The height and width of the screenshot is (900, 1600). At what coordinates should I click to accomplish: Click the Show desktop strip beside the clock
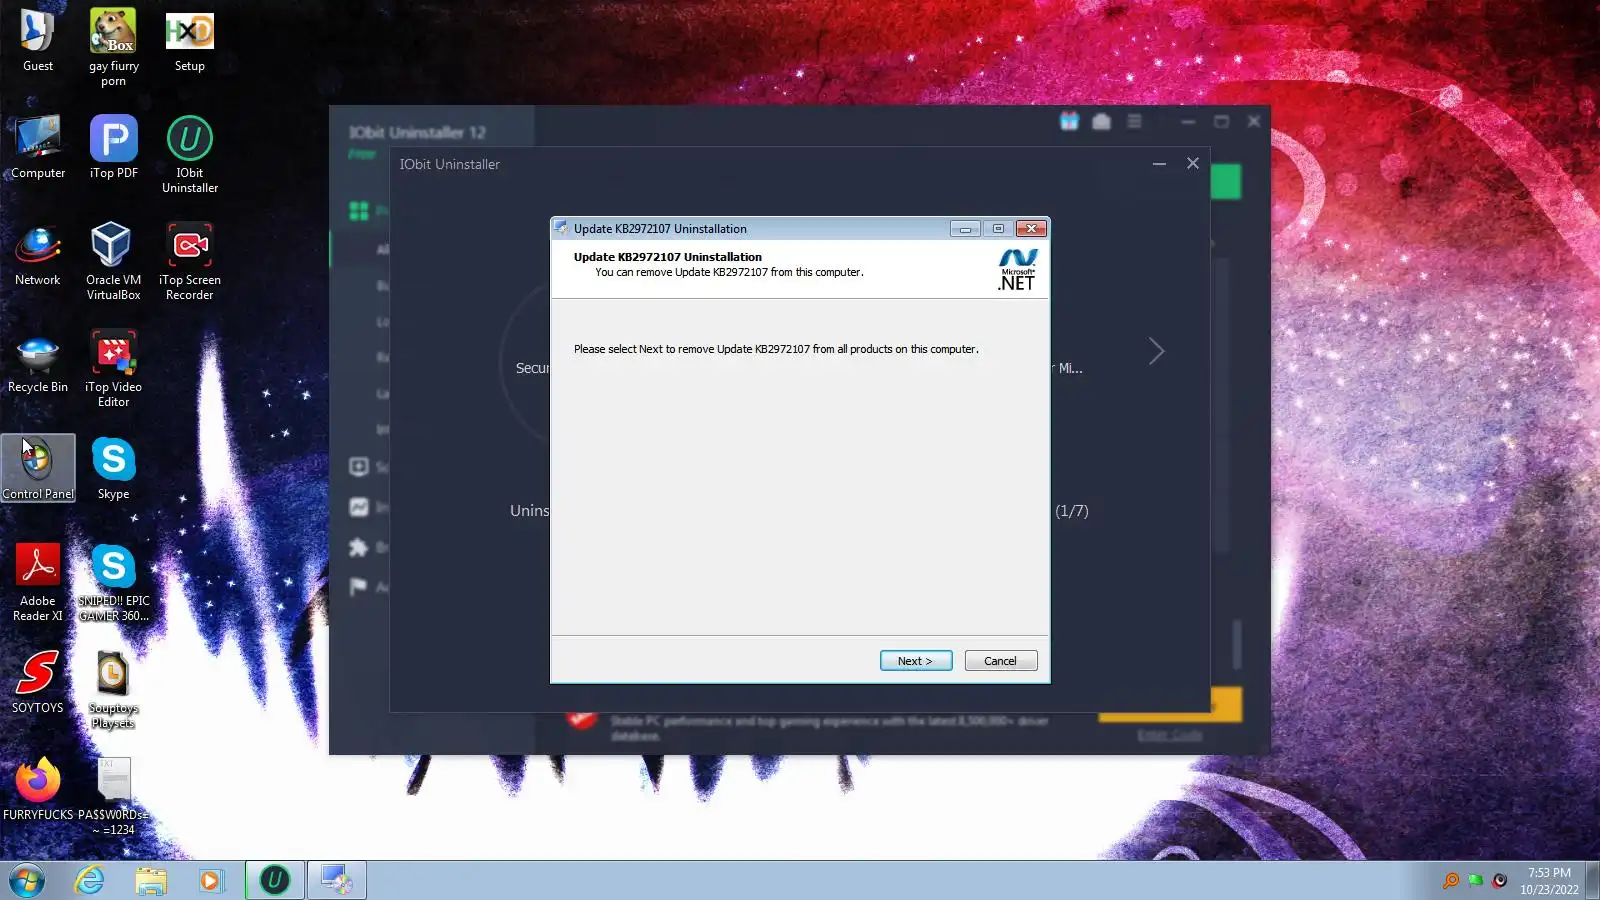tap(1592, 881)
